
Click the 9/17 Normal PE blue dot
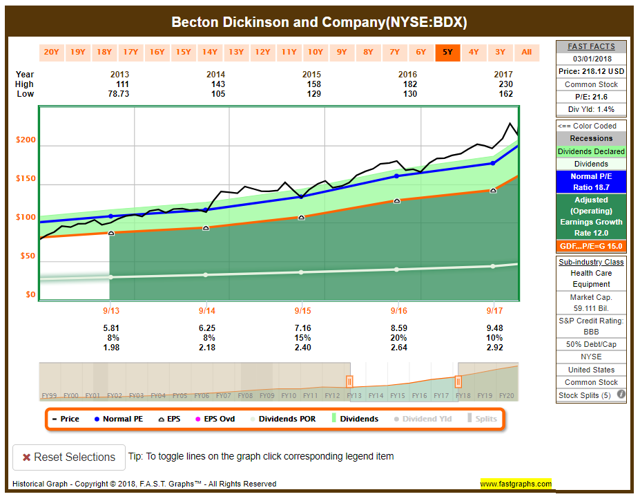[x=493, y=163]
